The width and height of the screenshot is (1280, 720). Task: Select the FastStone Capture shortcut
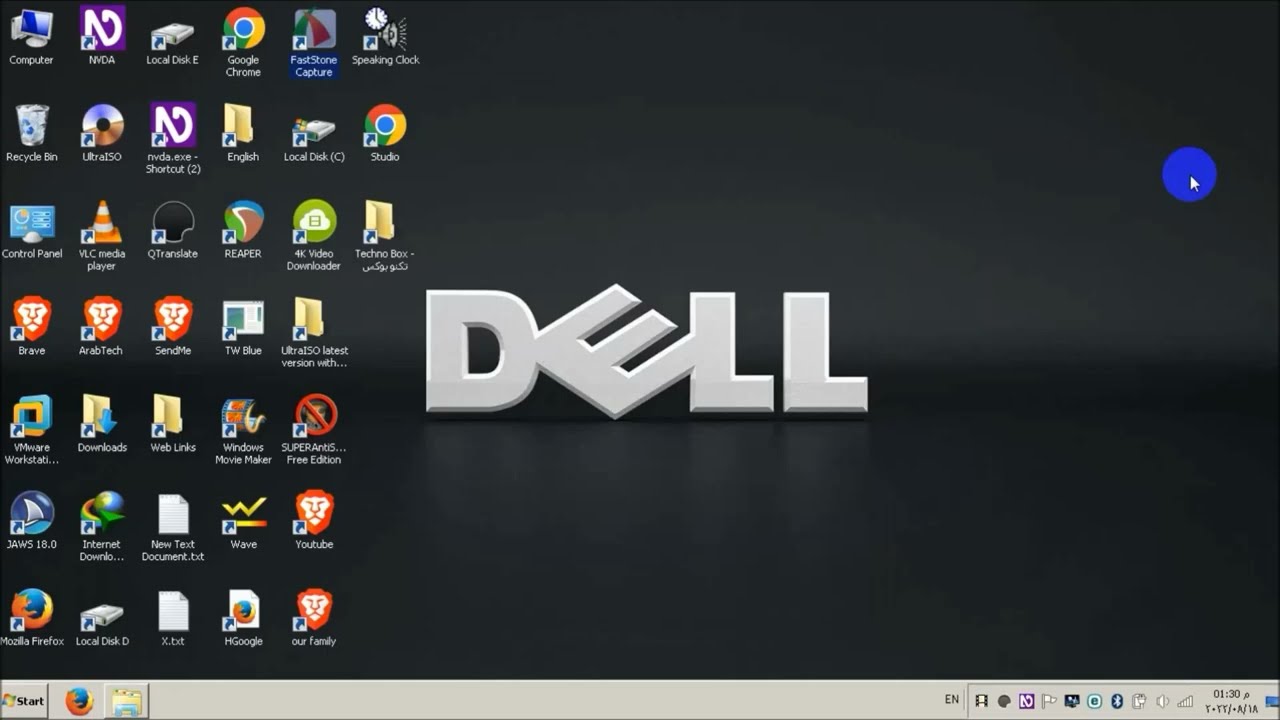click(314, 43)
